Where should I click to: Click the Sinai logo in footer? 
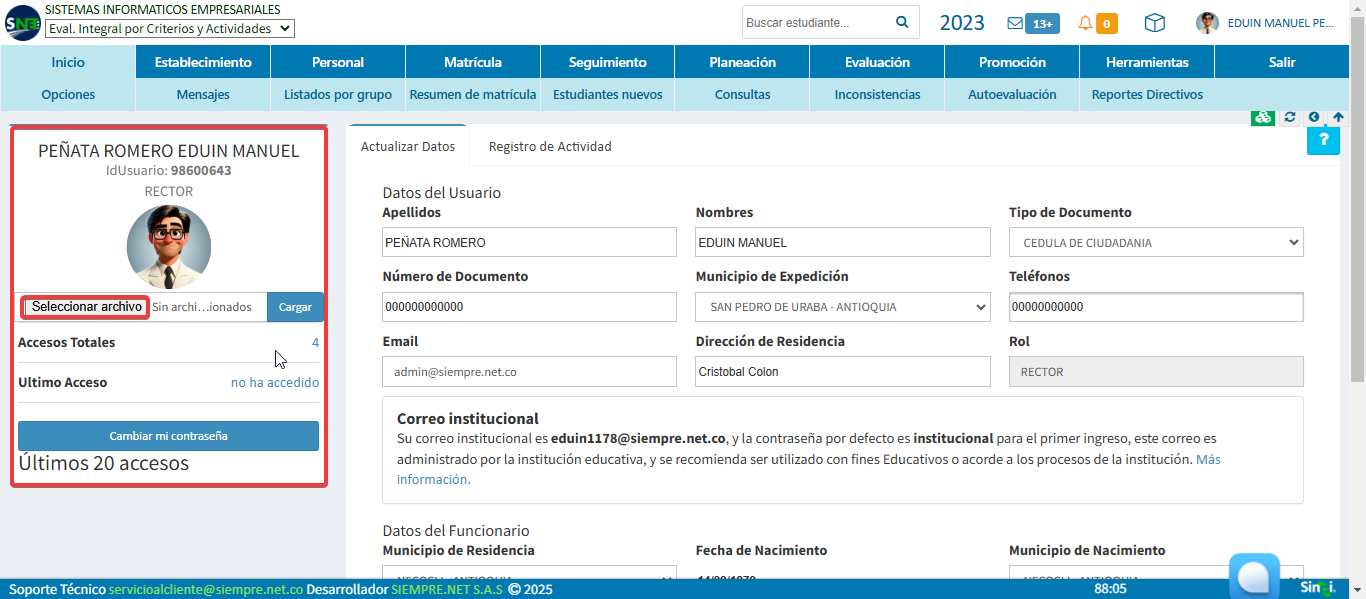(1318, 587)
